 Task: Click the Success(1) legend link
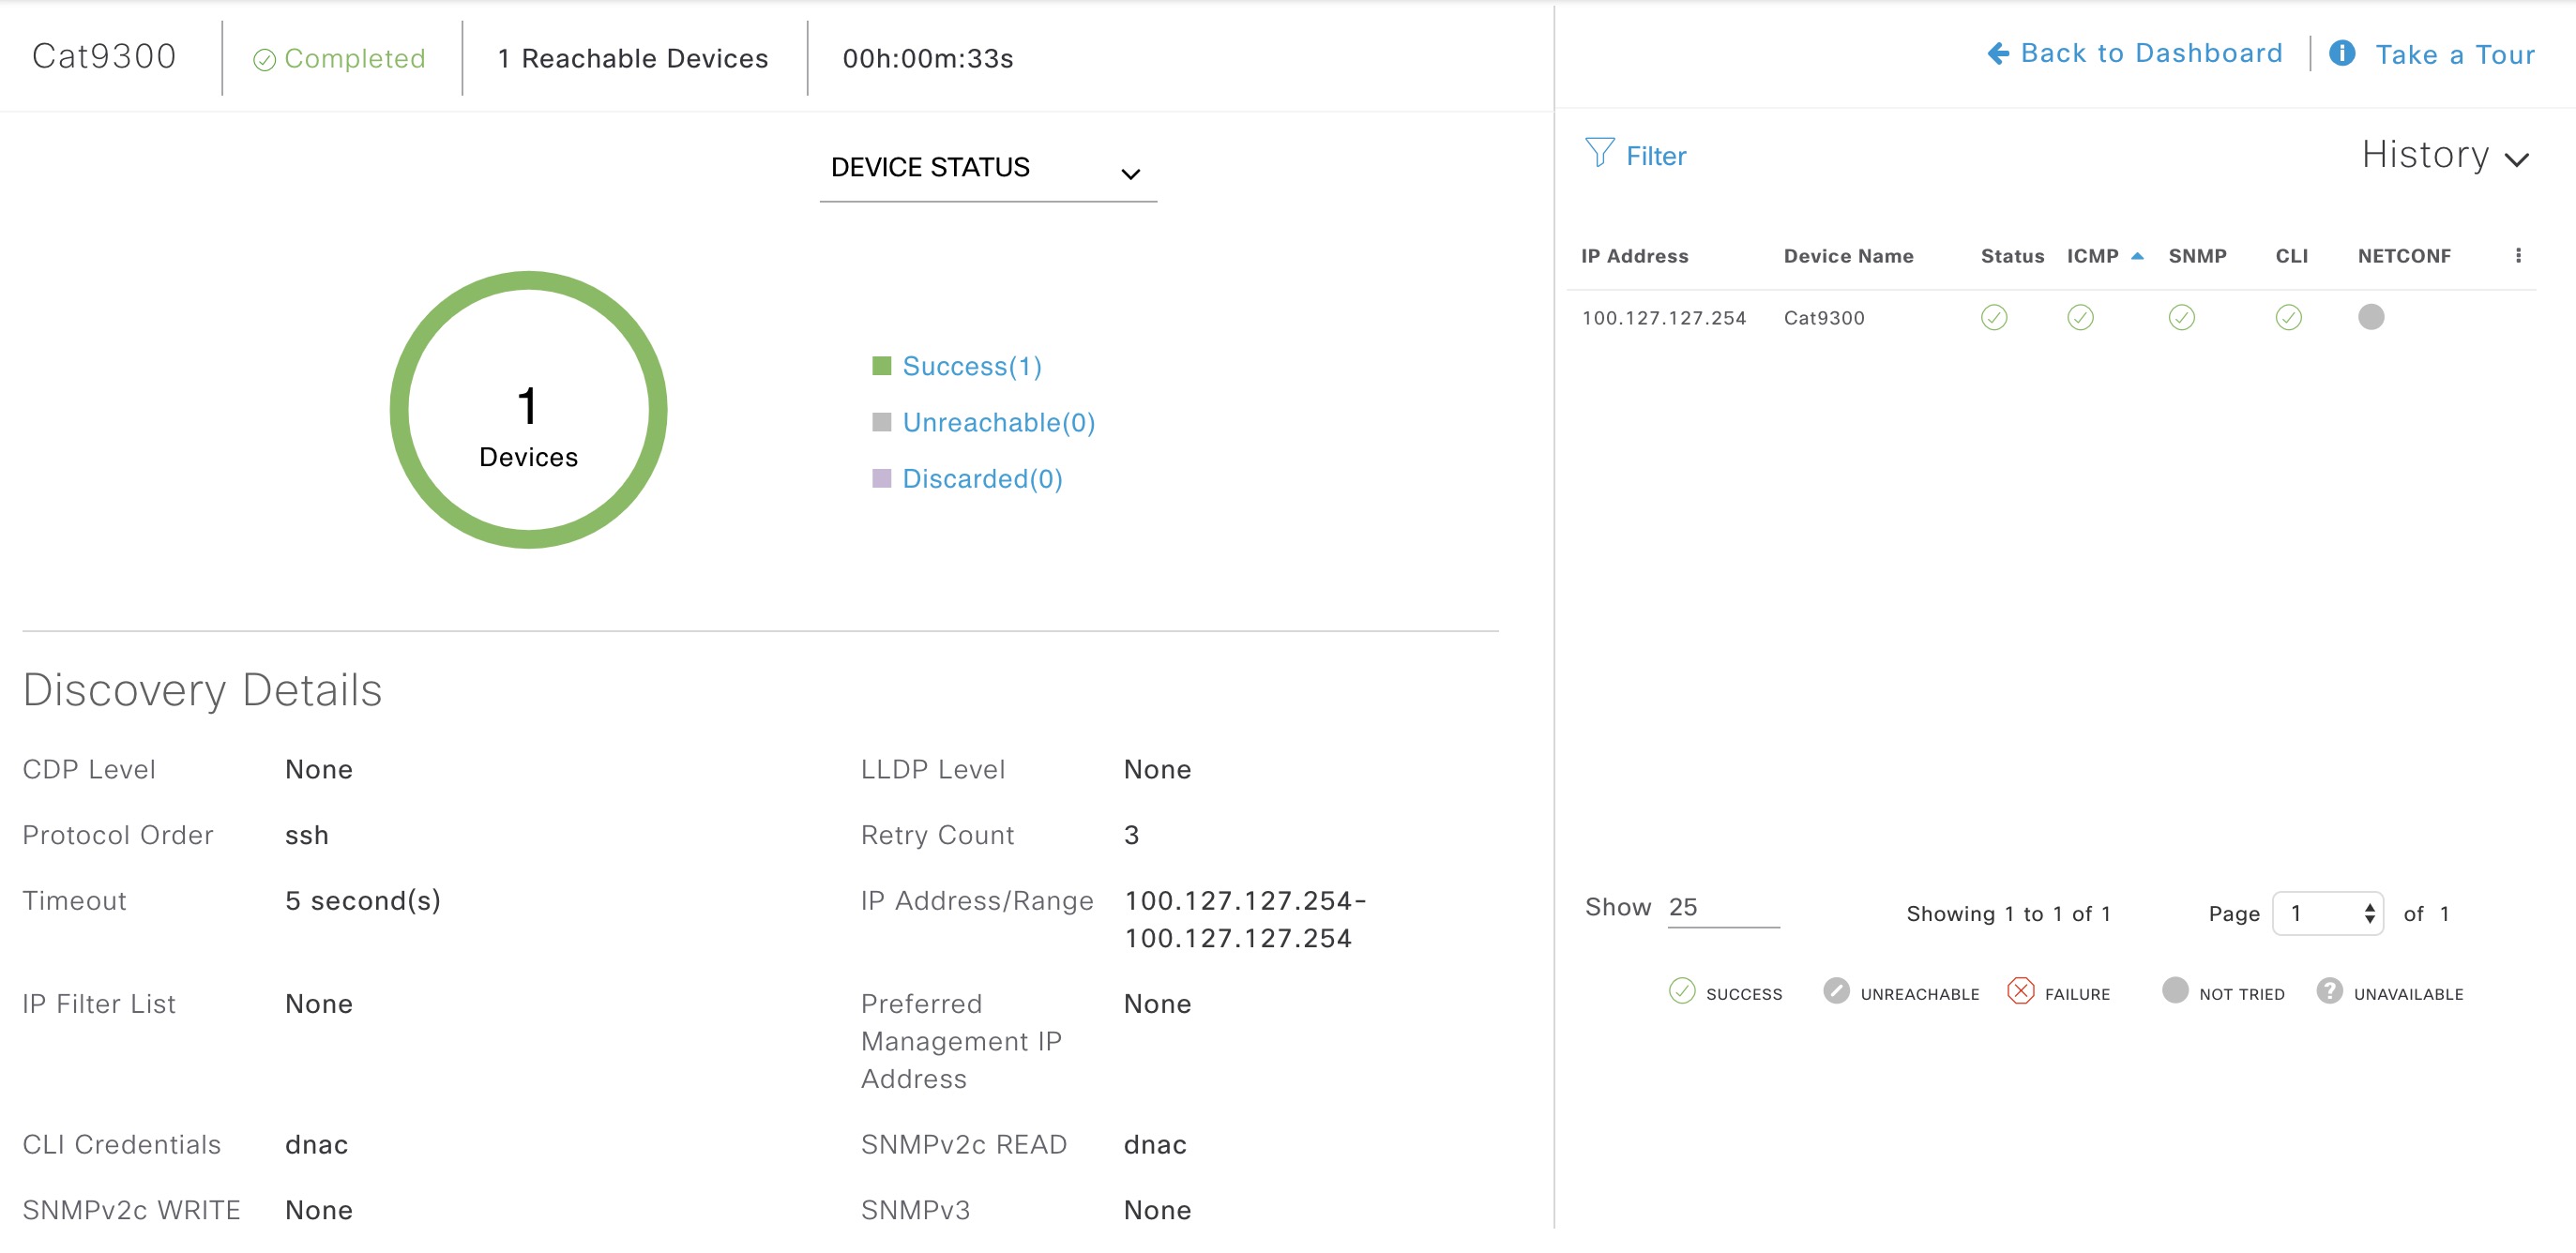coord(972,367)
